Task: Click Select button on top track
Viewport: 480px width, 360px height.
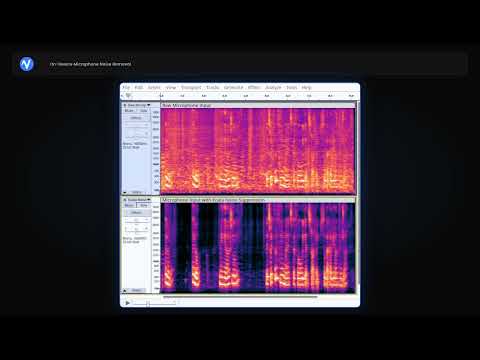Action: pyautogui.click(x=137, y=192)
